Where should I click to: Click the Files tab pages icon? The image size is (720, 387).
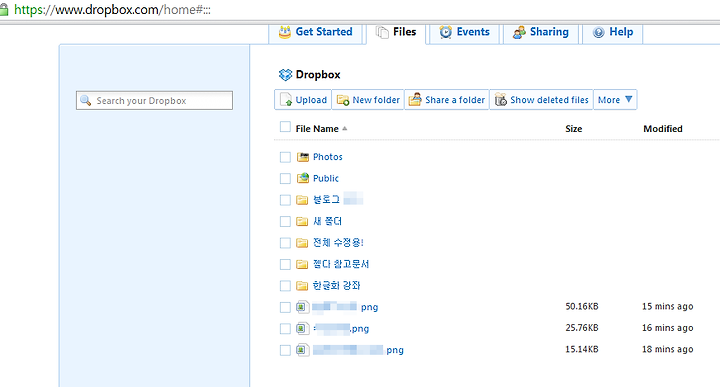382,32
